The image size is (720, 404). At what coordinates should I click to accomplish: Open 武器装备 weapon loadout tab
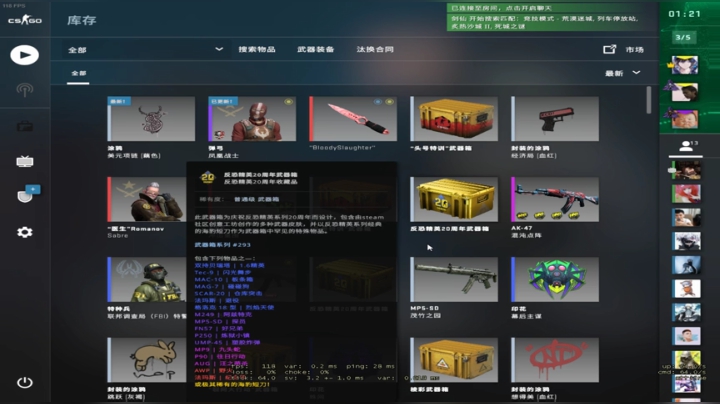[315, 50]
